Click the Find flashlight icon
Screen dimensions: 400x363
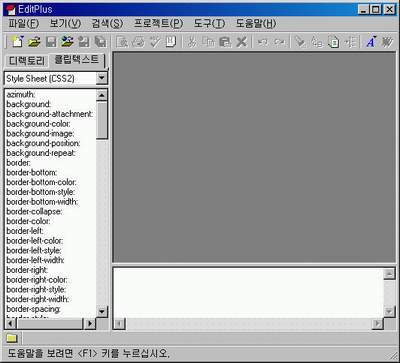[301, 42]
